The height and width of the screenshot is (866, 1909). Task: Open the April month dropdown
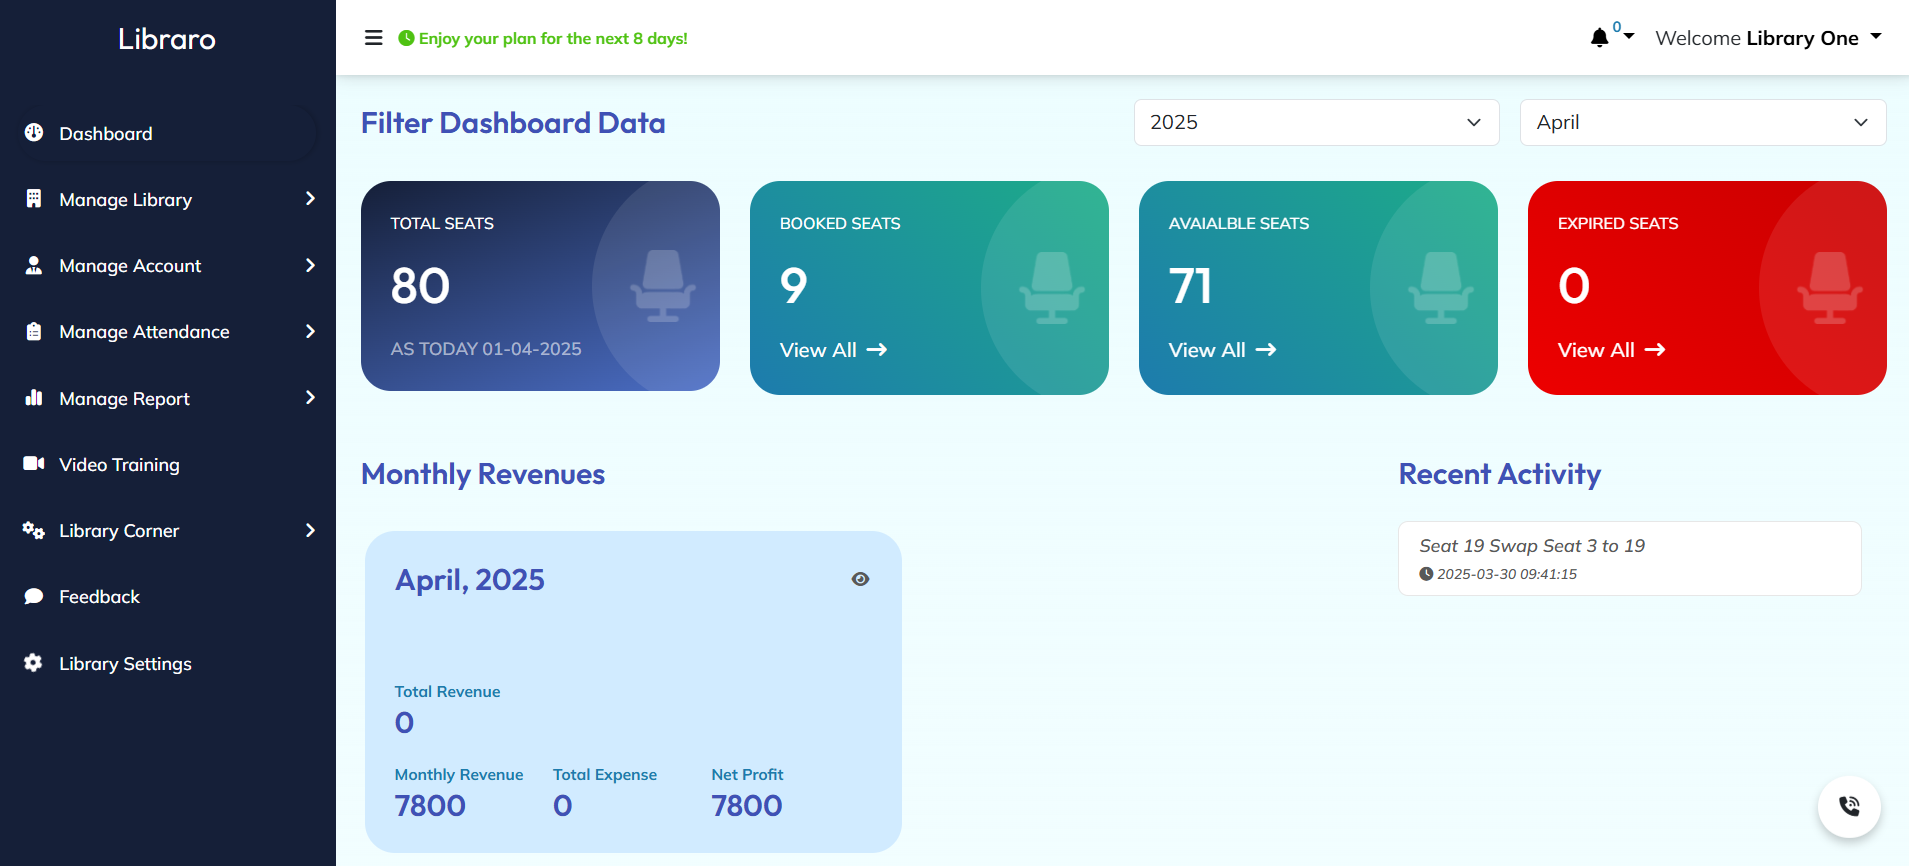click(1703, 122)
